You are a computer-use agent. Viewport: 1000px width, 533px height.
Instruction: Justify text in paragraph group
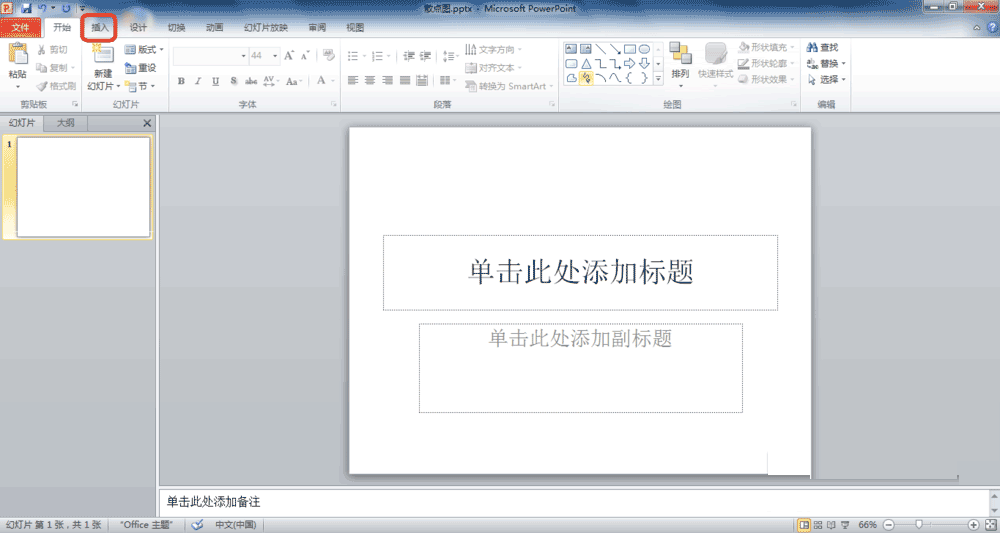[404, 80]
